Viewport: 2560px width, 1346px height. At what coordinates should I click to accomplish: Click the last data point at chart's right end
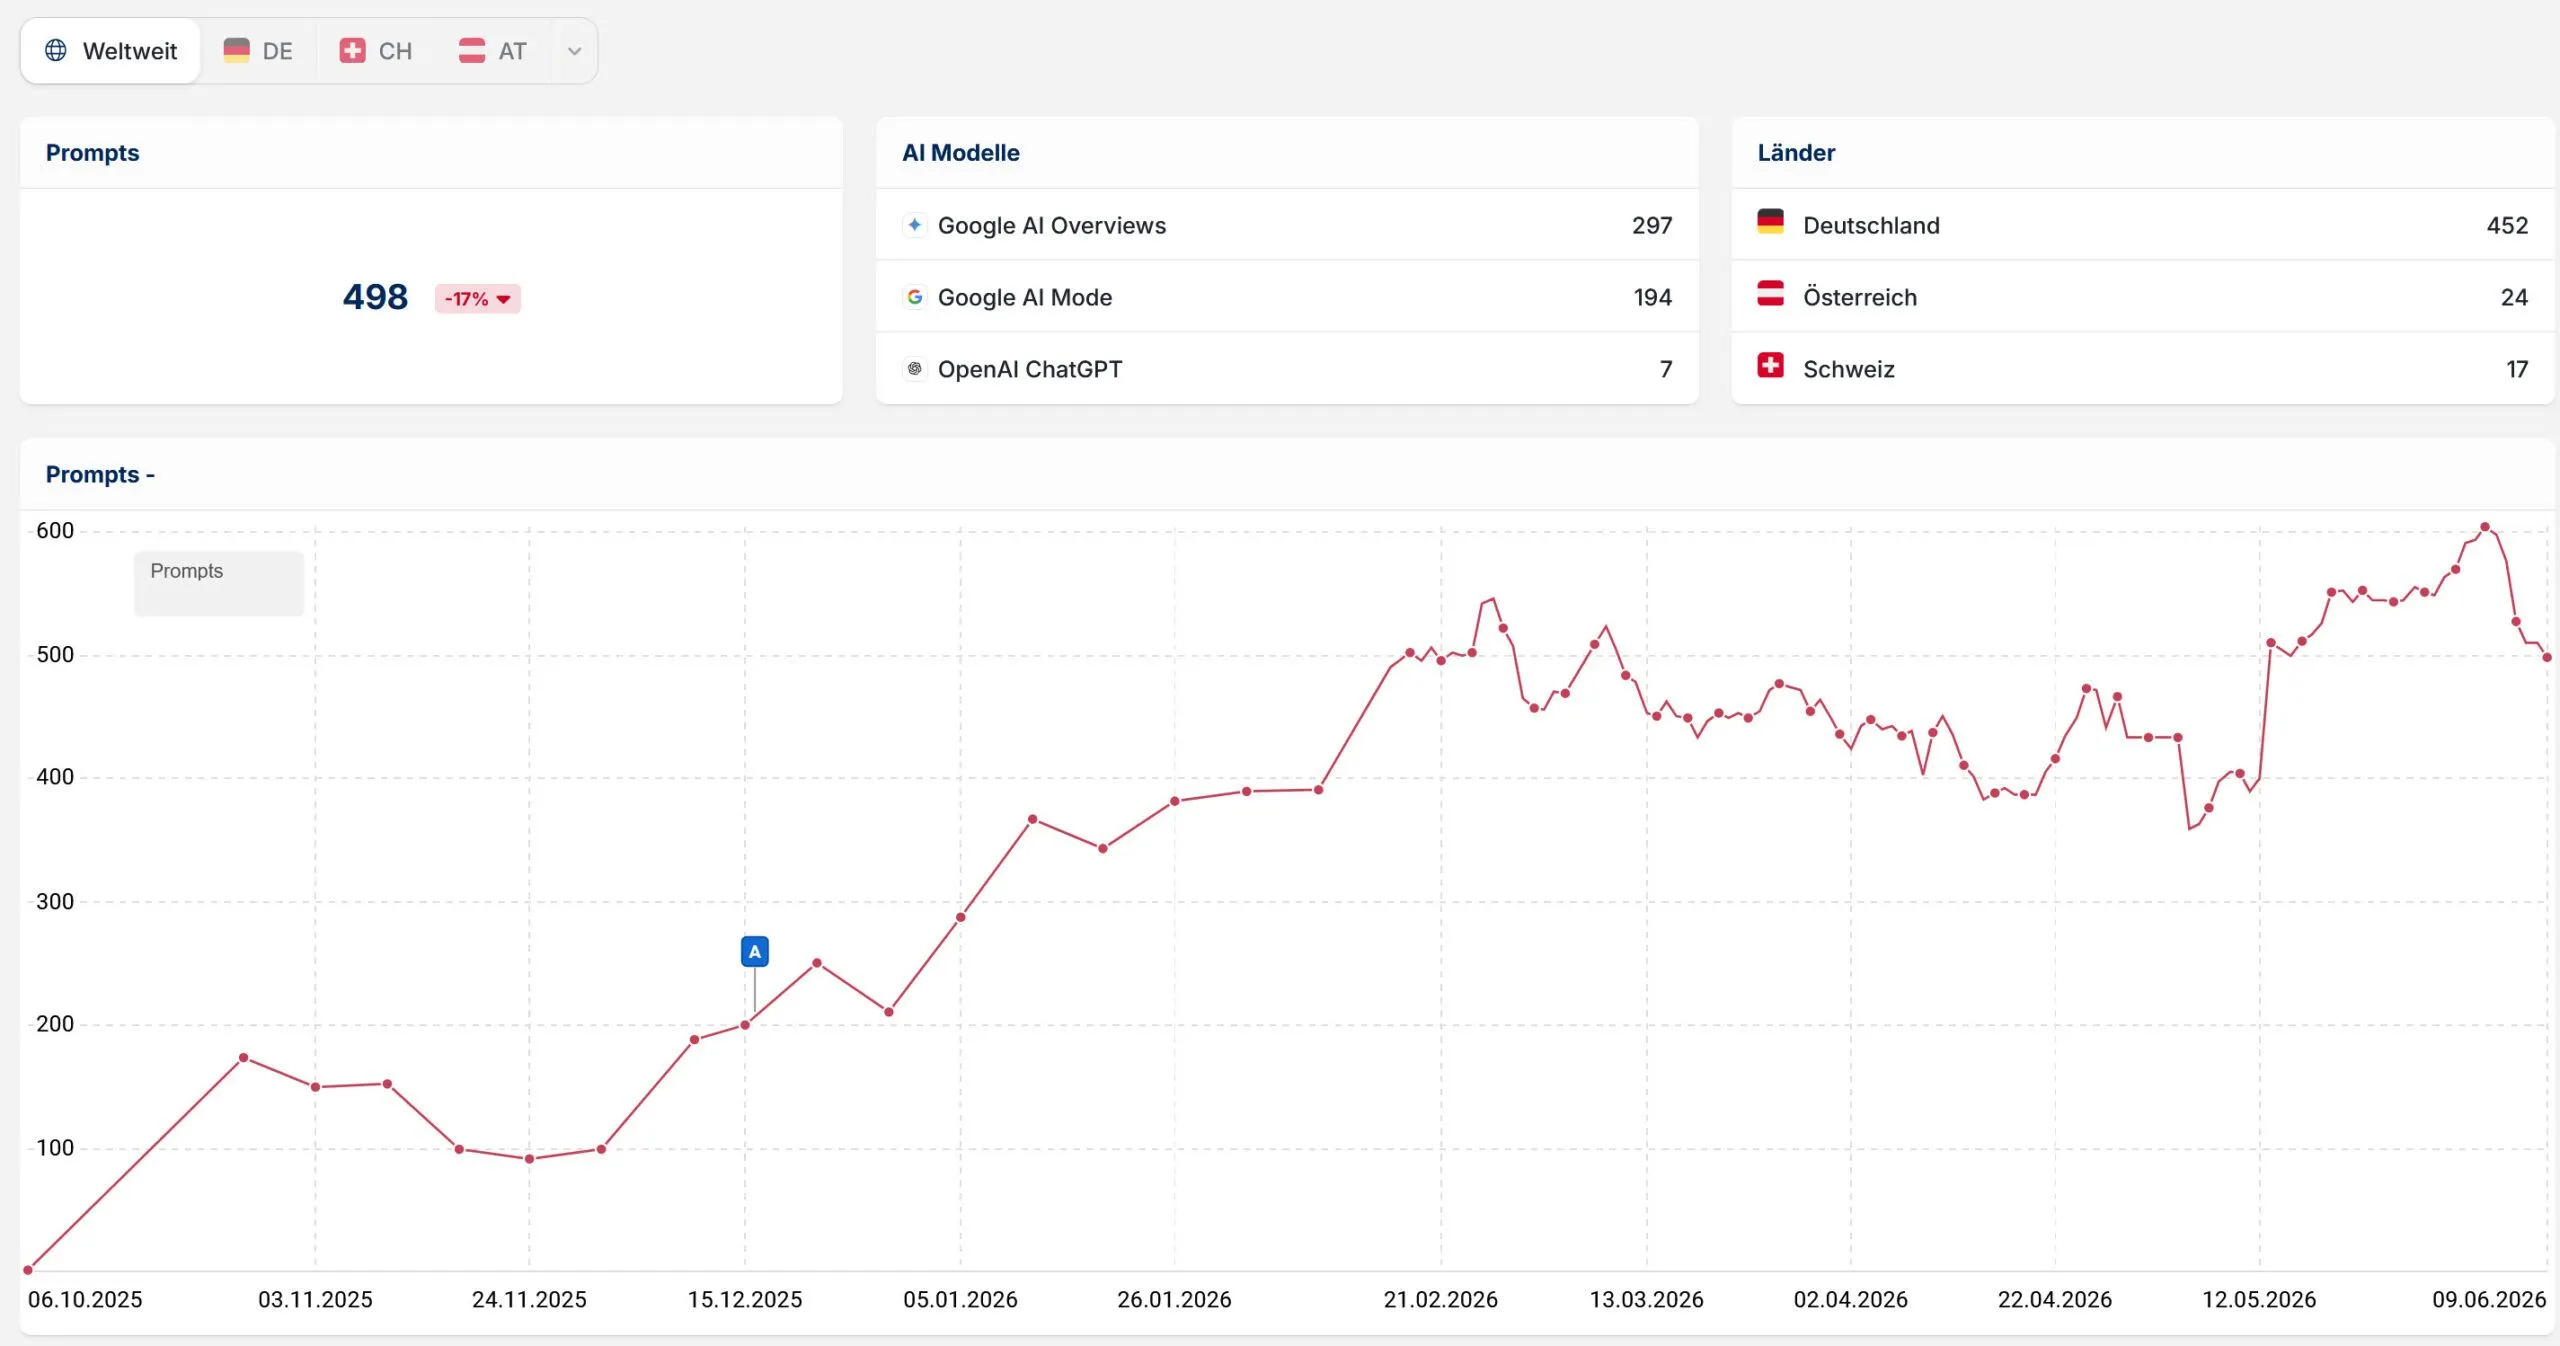(x=2547, y=658)
